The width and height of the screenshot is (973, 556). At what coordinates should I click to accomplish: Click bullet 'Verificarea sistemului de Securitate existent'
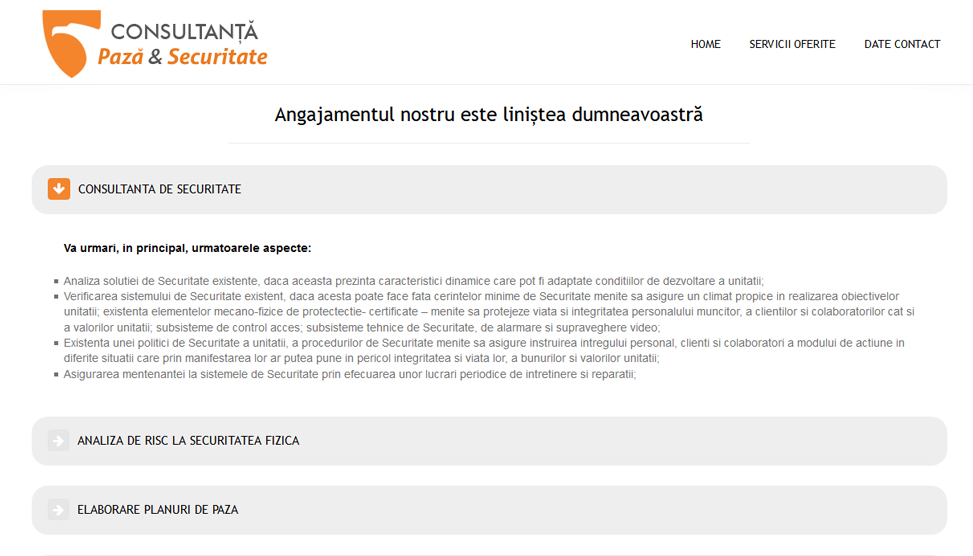[489, 312]
